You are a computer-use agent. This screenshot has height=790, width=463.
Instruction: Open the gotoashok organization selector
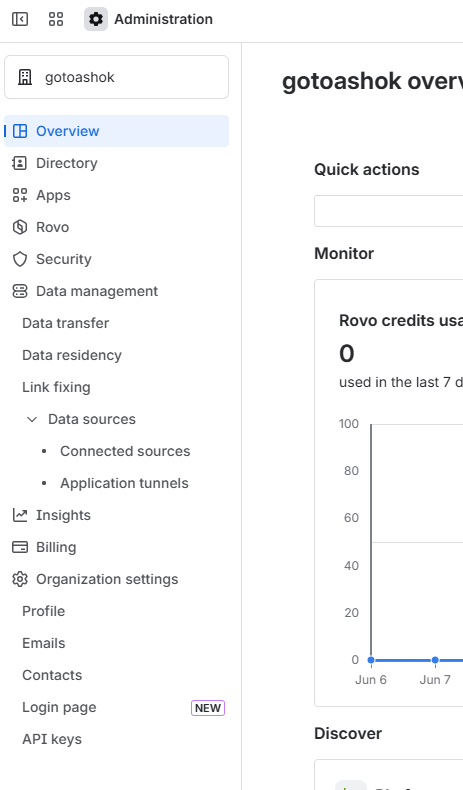coord(116,77)
